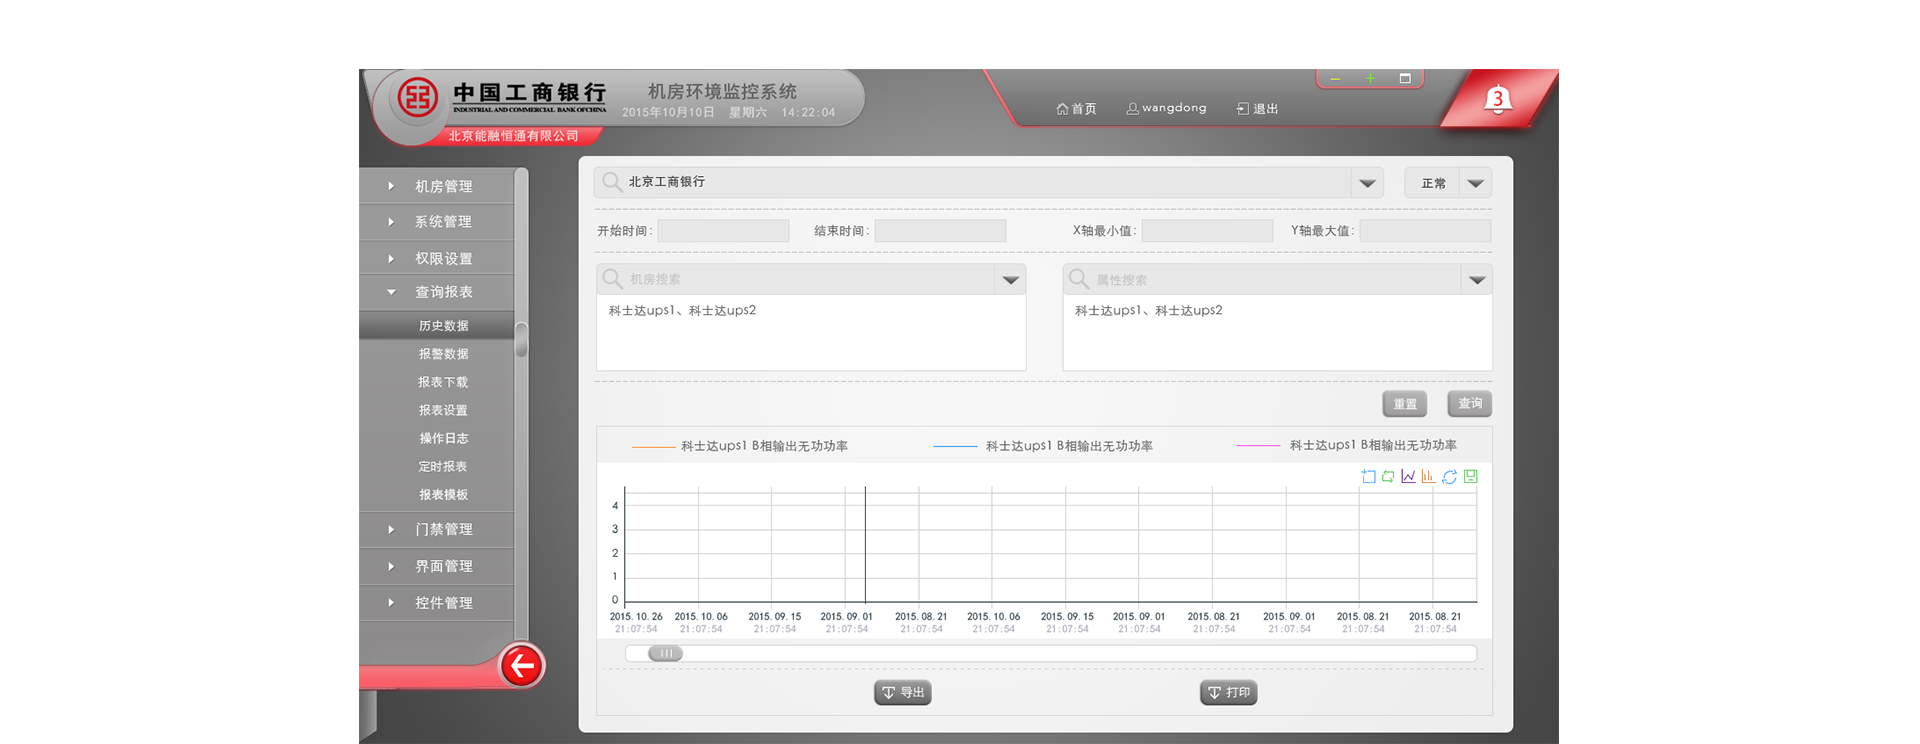Screen dimensions: 1920x744
Task: Go to 首页 home link
Action: coord(1076,109)
